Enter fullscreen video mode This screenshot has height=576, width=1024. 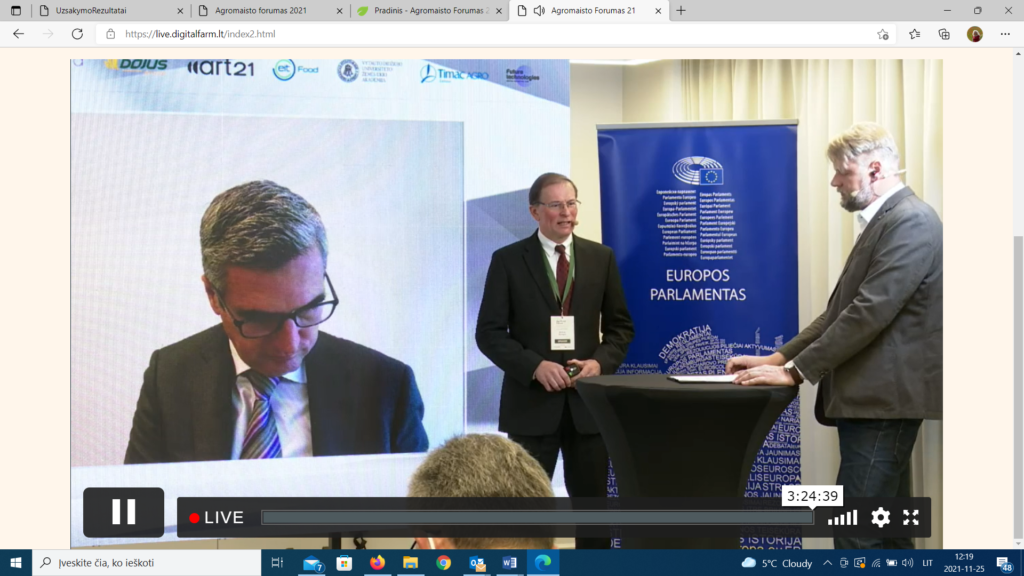tap(911, 517)
